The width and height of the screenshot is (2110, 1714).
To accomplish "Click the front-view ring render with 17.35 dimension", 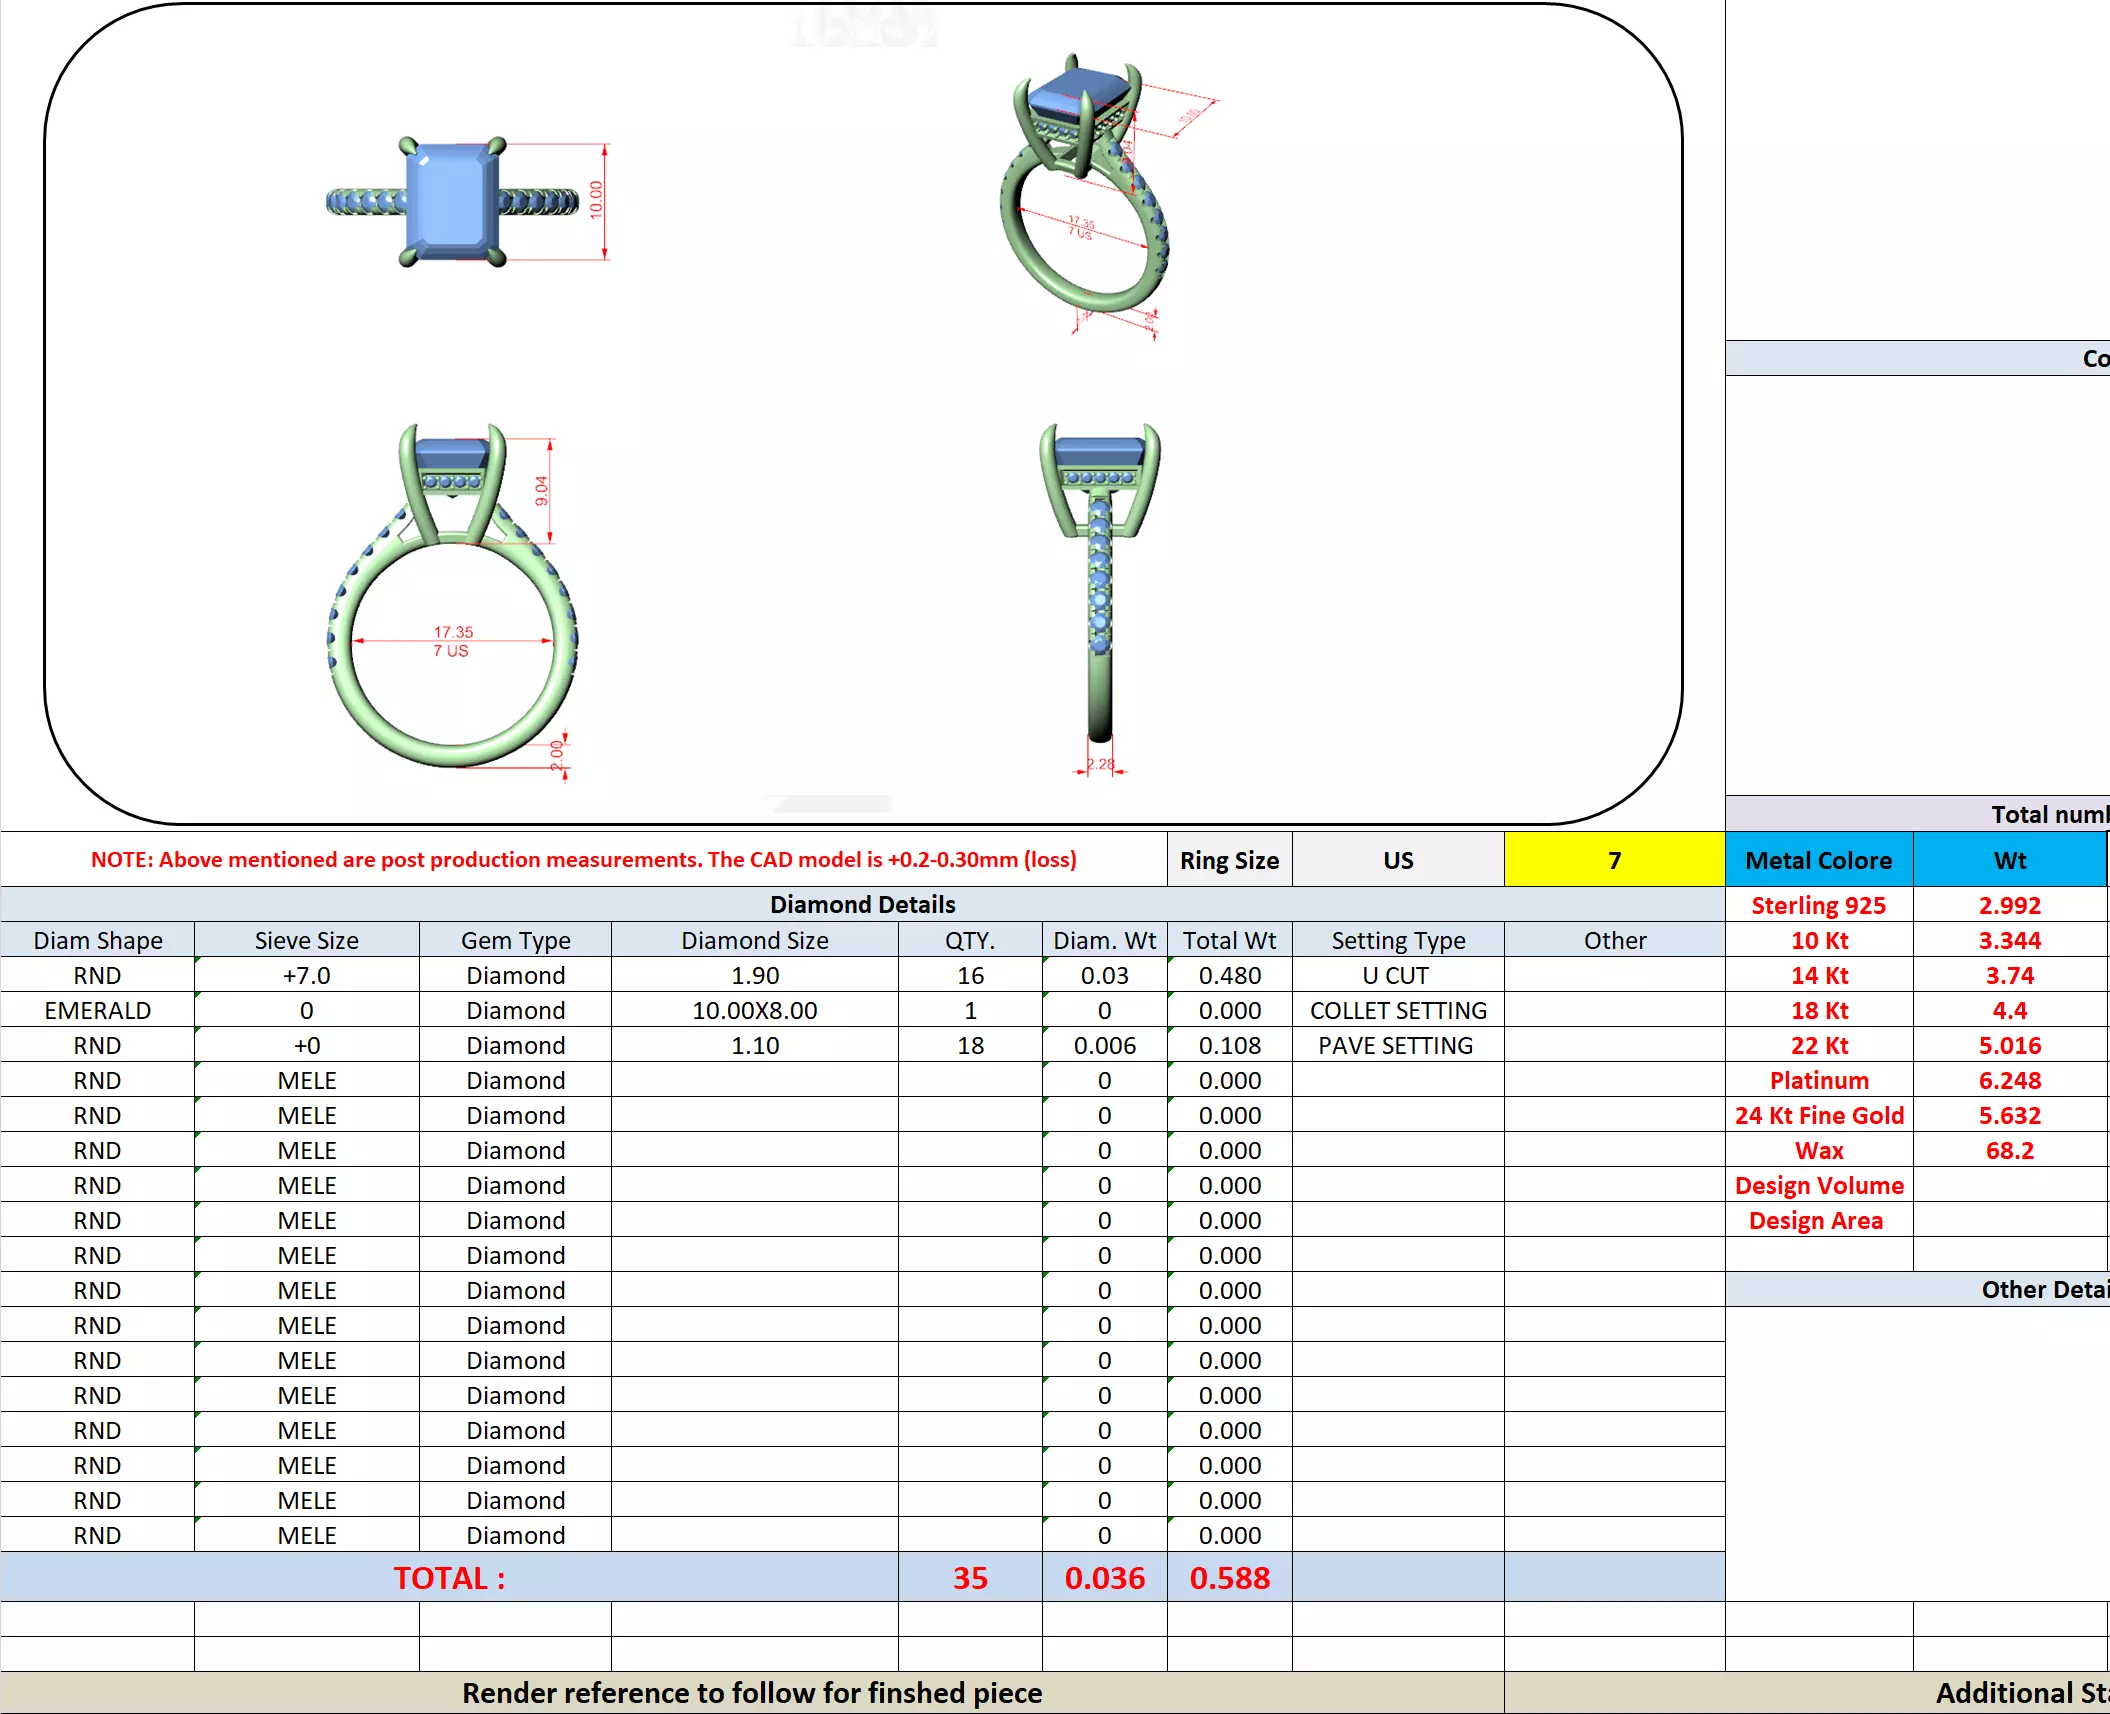I will click(453, 600).
